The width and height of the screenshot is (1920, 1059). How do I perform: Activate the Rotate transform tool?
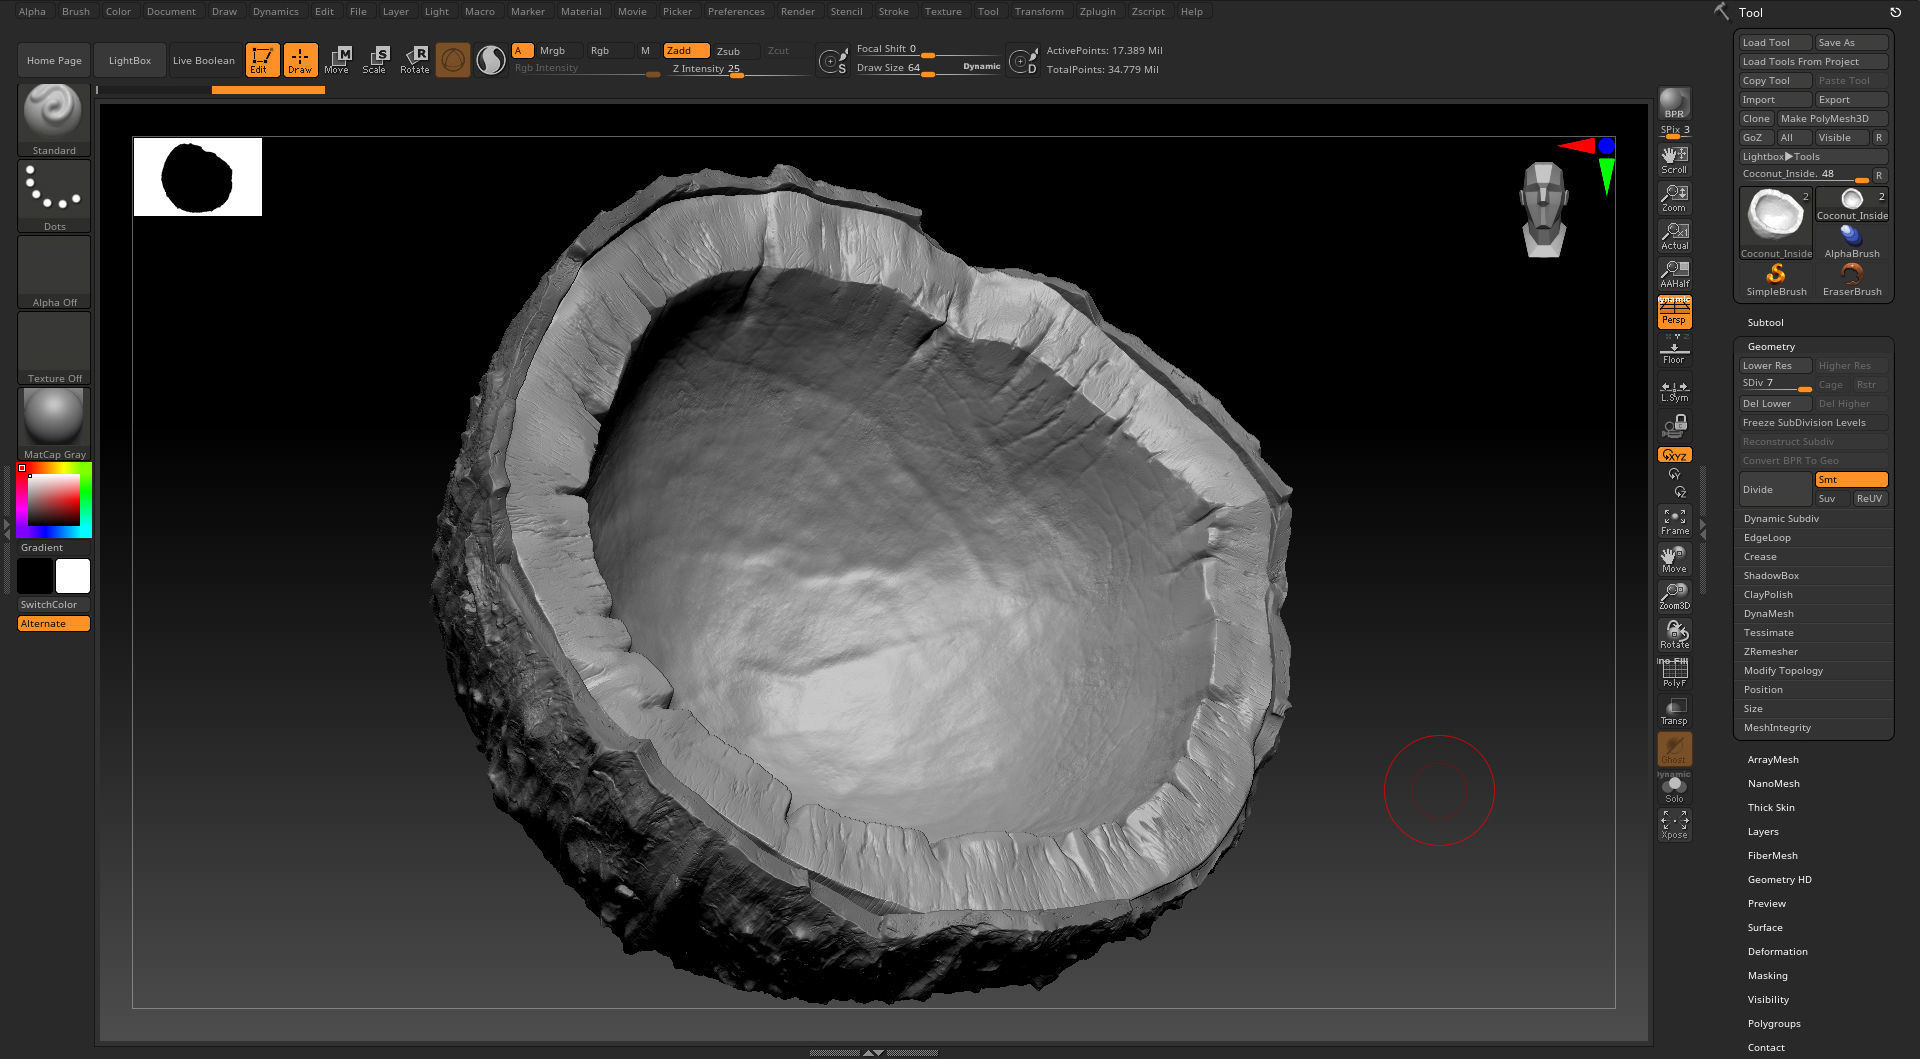[414, 60]
